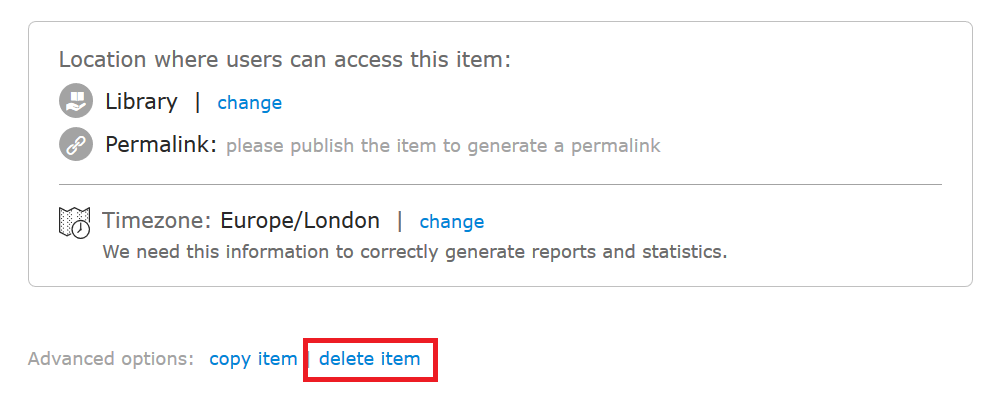995x396 pixels.
Task: Click the horizontal divider above Timezone
Action: 500,184
